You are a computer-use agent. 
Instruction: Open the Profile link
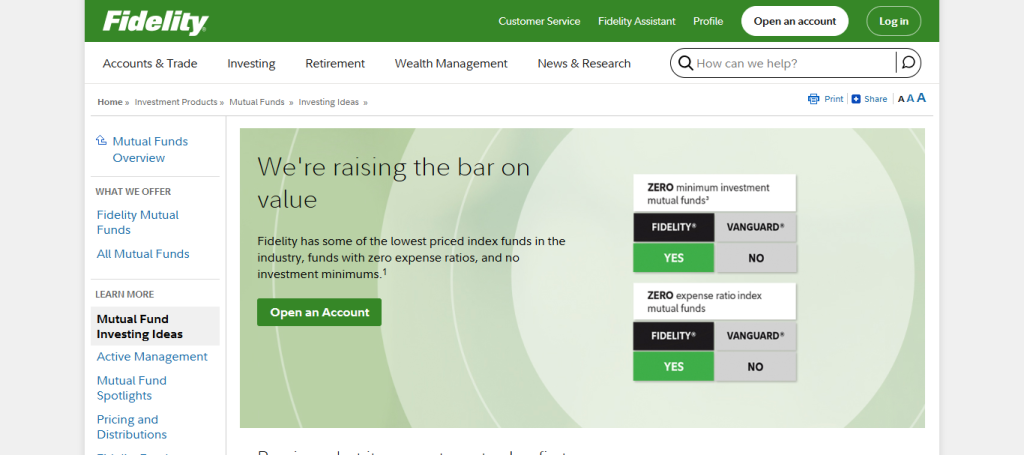708,21
